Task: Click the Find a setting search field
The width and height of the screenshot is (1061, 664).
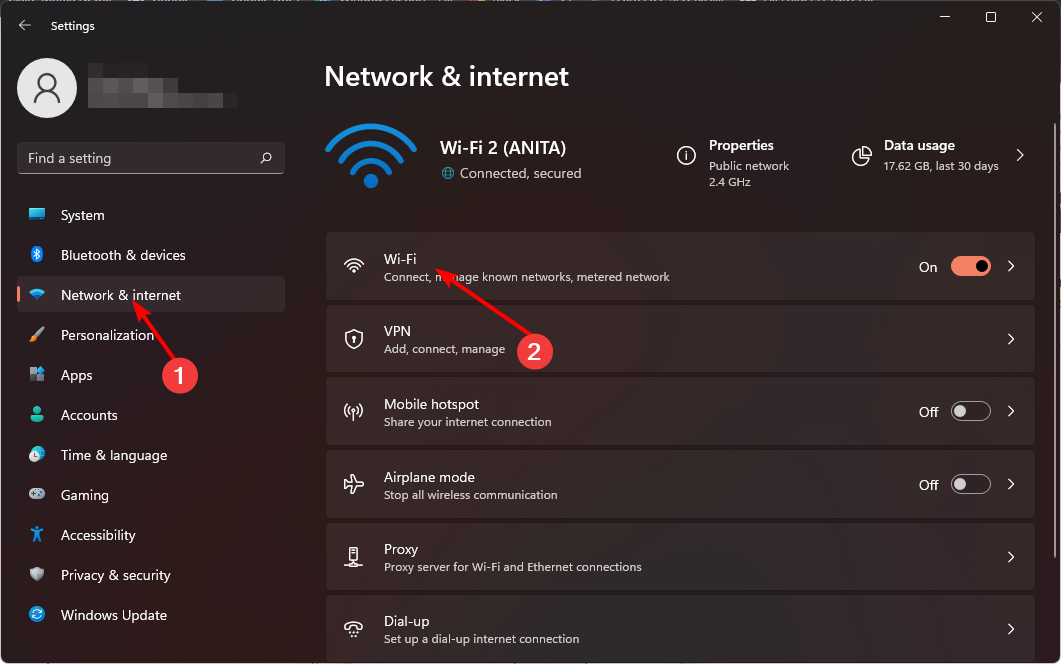Action: pyautogui.click(x=150, y=158)
